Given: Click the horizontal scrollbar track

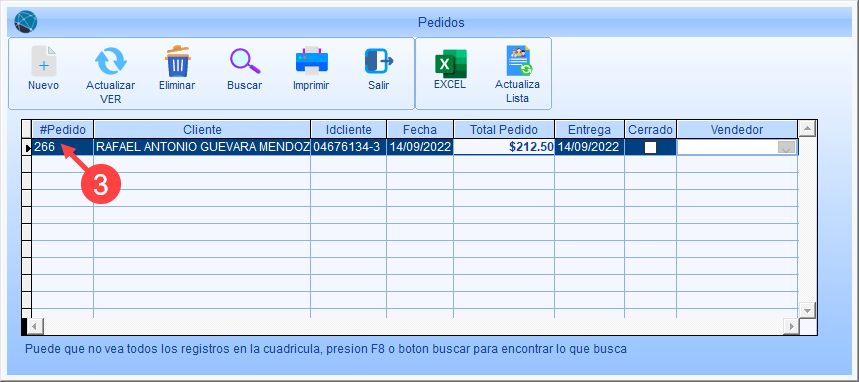Looking at the screenshot, I should click(413, 327).
